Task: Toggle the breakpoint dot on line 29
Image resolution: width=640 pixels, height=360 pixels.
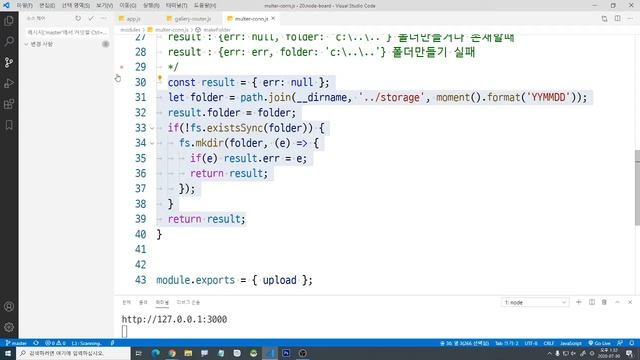Action: (122, 67)
